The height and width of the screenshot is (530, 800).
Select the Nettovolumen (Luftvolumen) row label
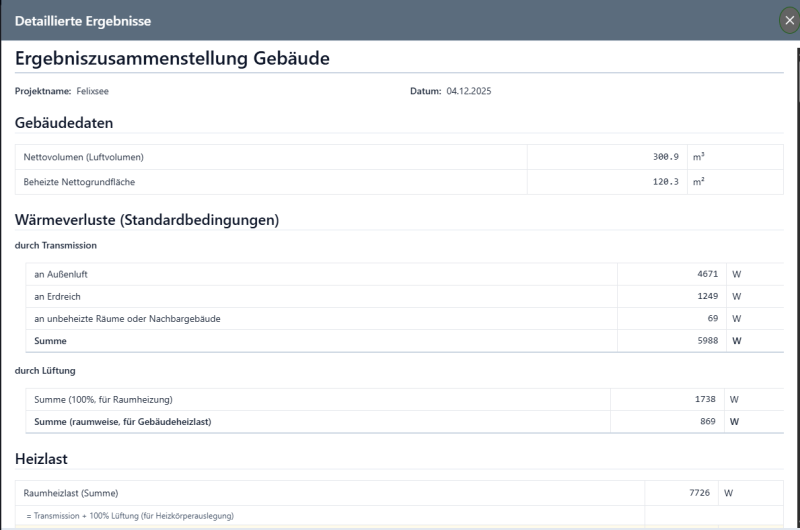pyautogui.click(x=84, y=157)
